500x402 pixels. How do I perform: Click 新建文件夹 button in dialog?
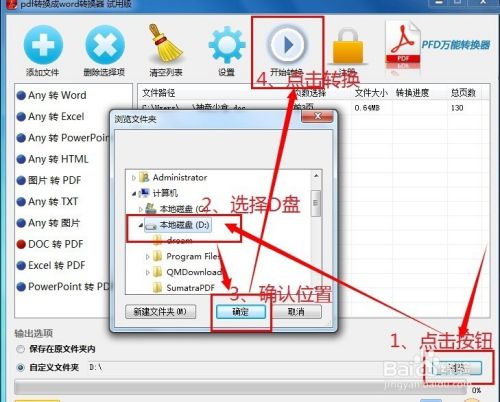(160, 312)
